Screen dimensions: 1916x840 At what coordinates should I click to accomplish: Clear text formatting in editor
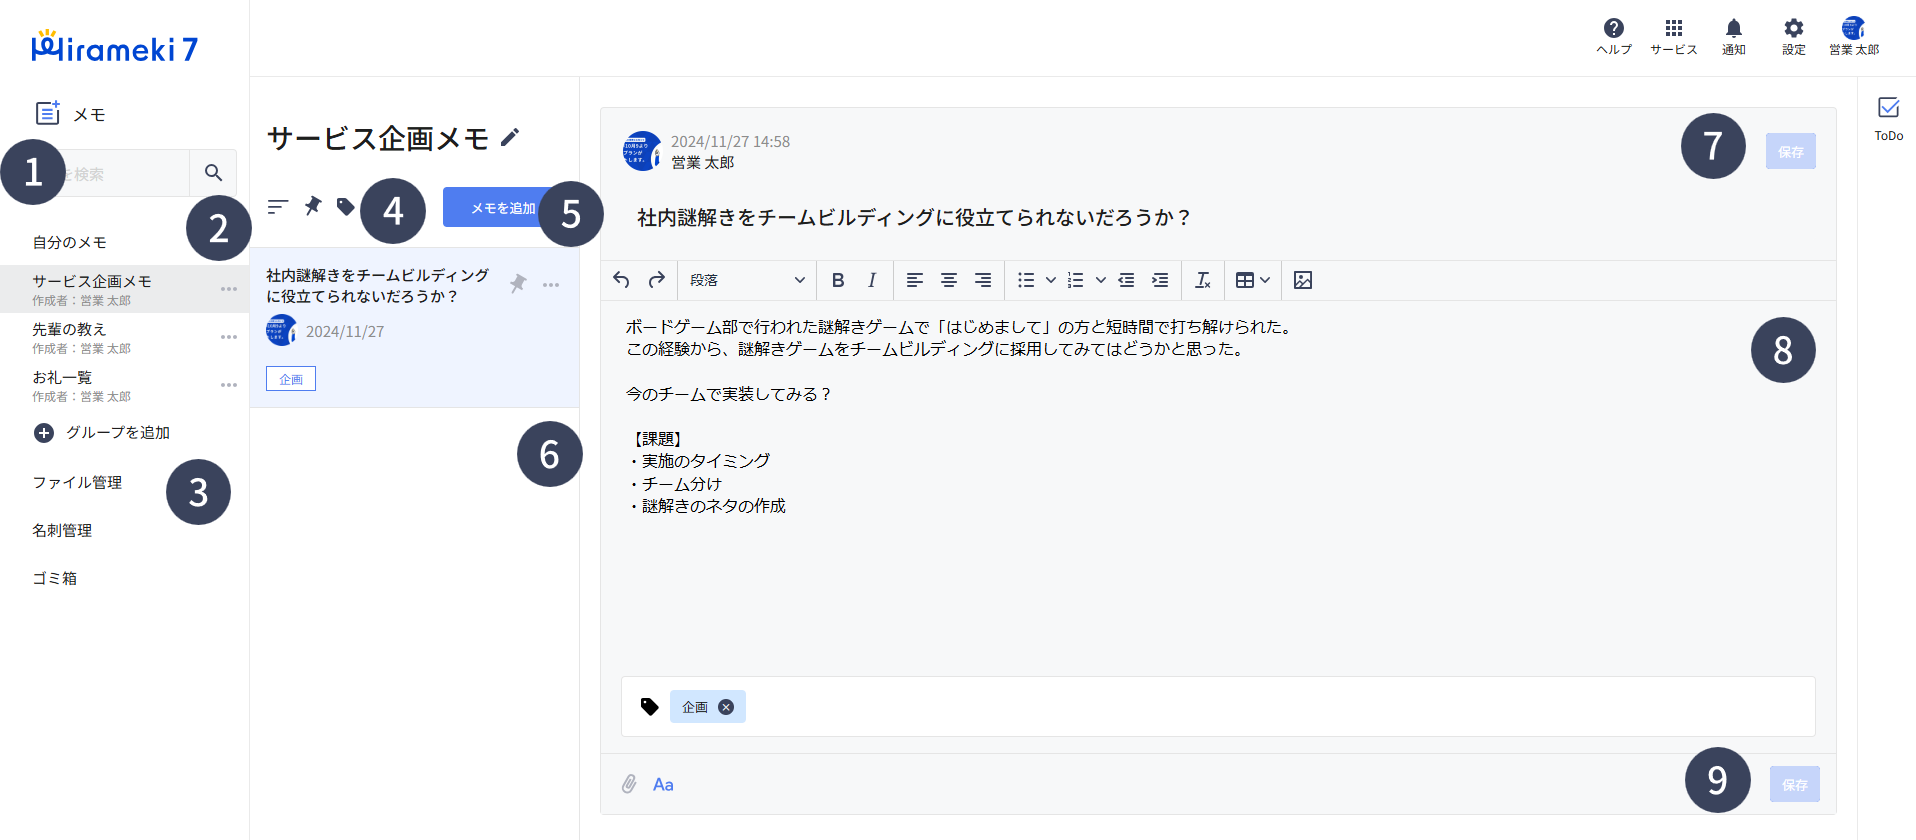(1202, 280)
